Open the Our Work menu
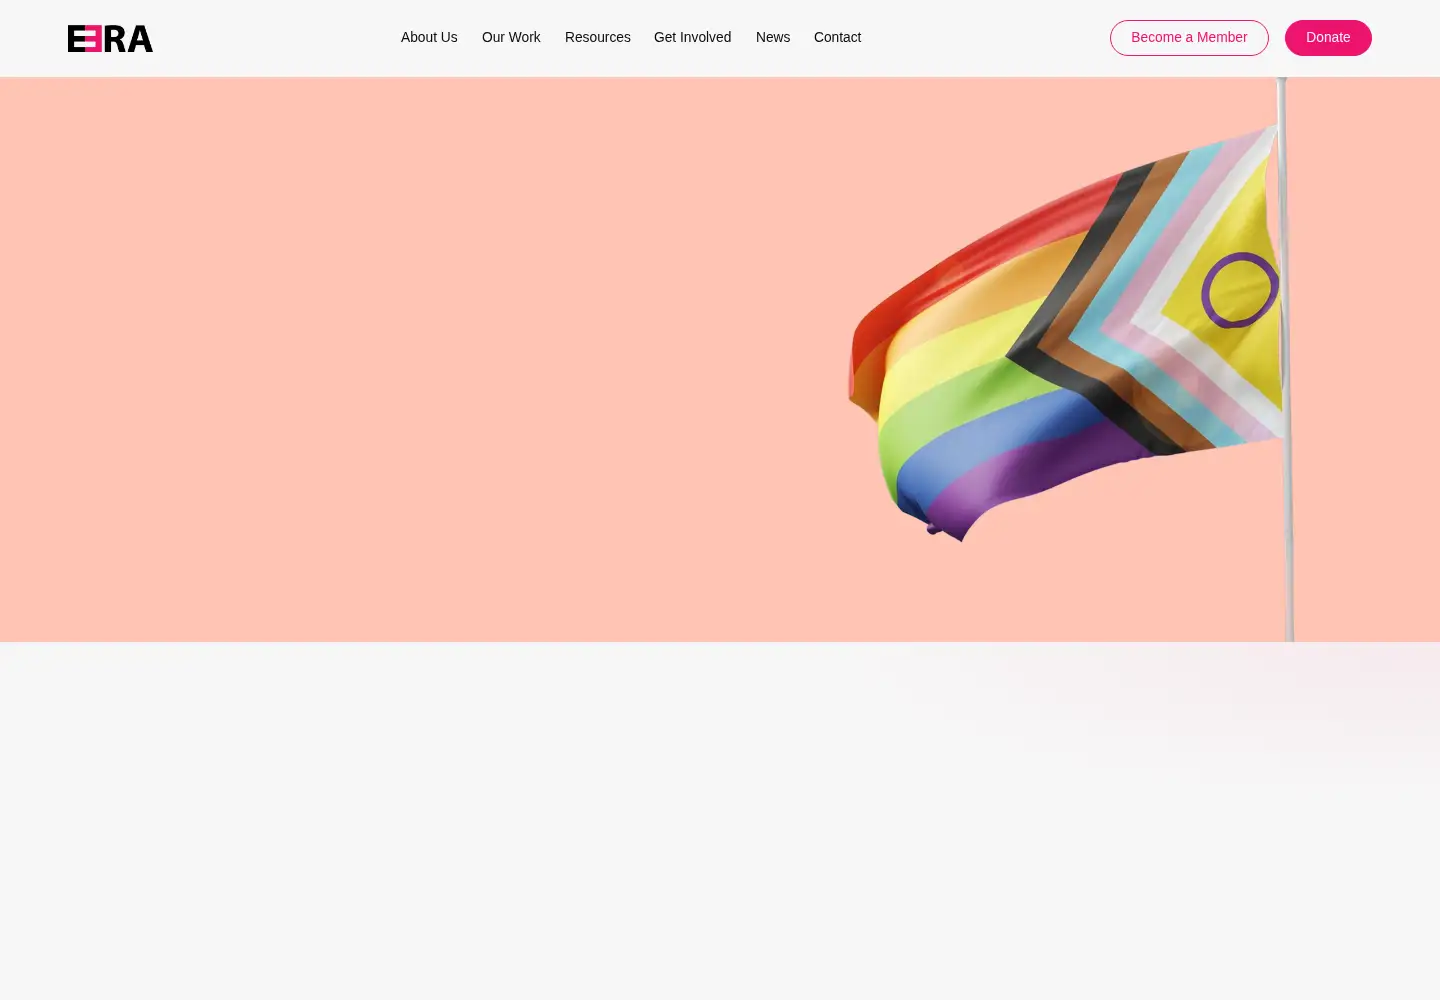Screen dimensions: 1440x1000 [511, 37]
